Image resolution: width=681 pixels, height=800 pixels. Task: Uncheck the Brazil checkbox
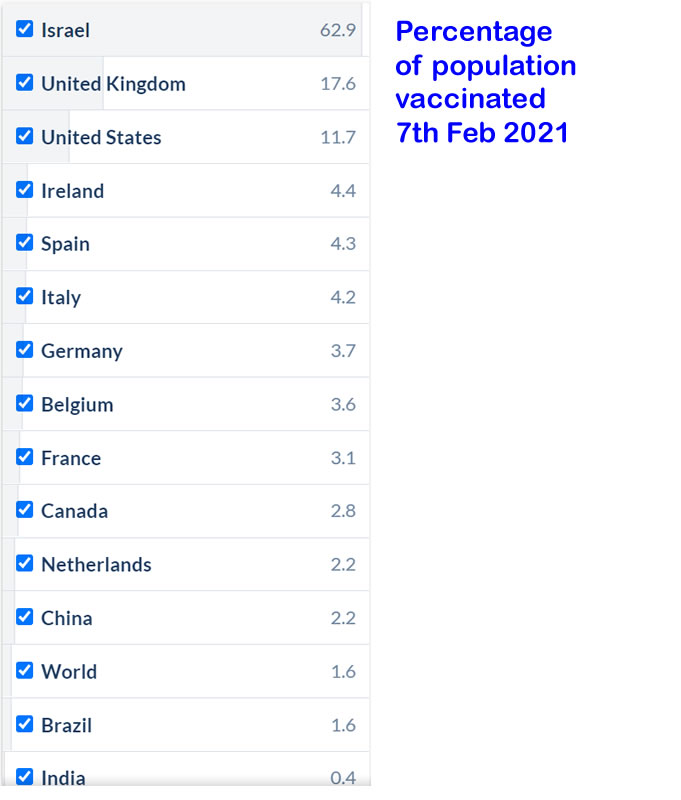(x=25, y=724)
